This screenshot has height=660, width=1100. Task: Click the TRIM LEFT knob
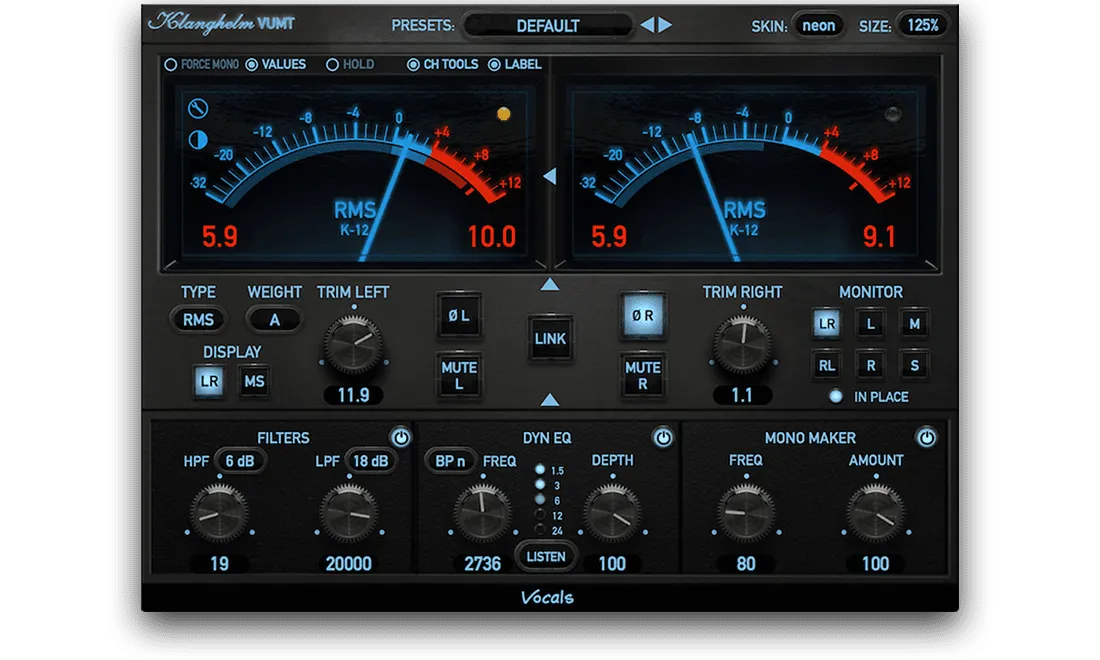tap(354, 344)
